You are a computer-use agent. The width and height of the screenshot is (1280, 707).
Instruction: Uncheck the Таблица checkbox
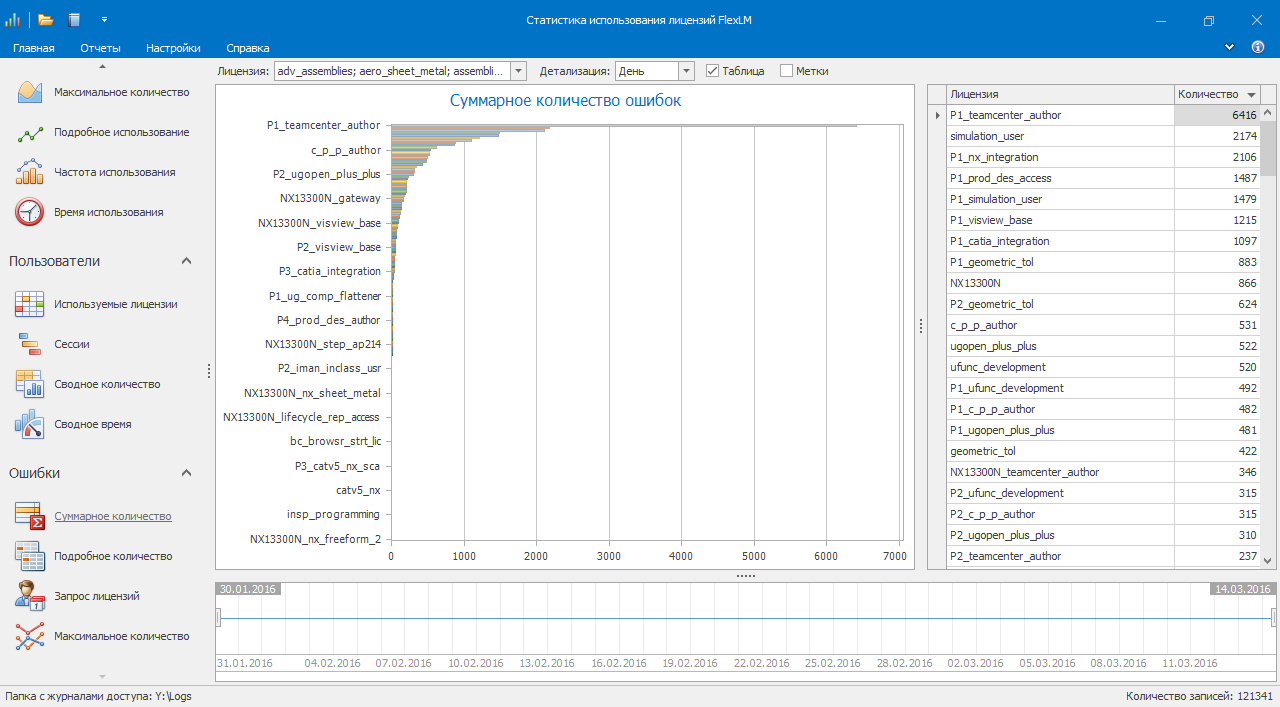point(713,71)
